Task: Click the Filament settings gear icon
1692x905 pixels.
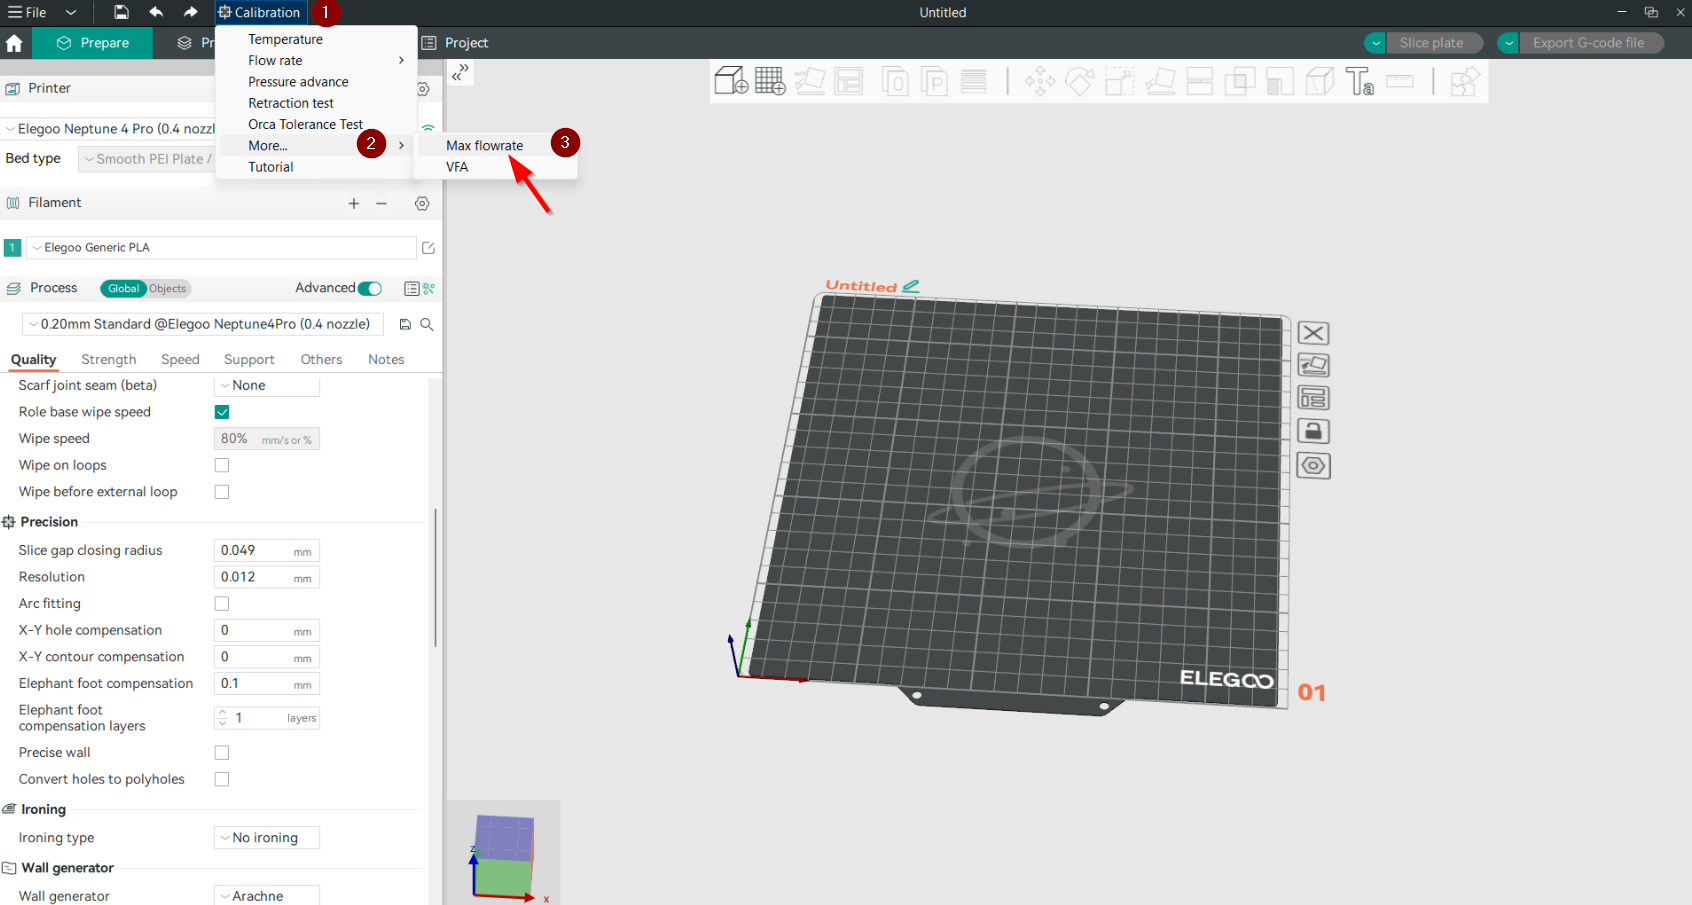Action: 422,203
